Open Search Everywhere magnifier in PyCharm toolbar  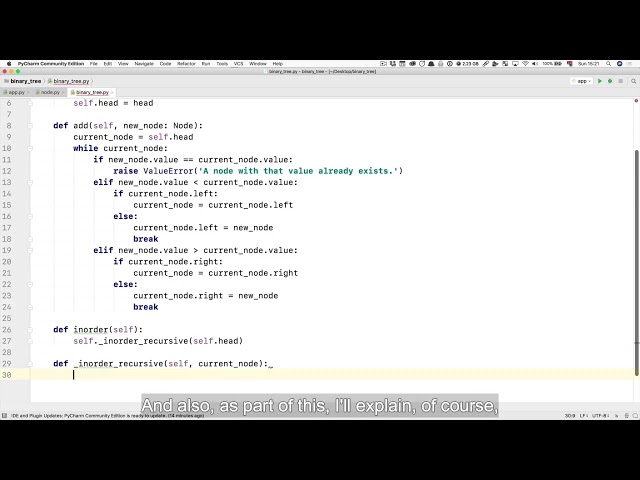633,81
